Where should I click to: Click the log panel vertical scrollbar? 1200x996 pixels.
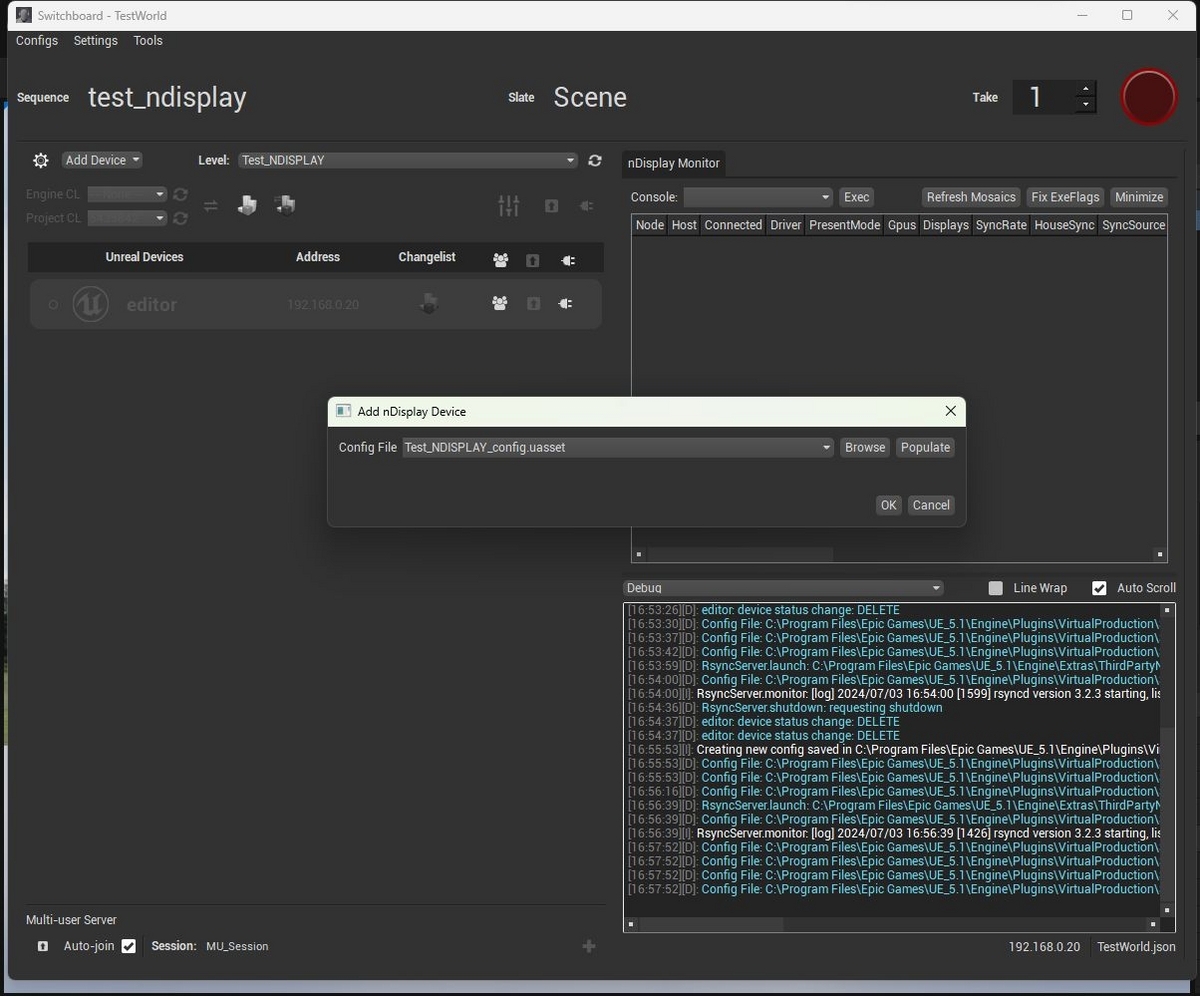pyautogui.click(x=1167, y=760)
